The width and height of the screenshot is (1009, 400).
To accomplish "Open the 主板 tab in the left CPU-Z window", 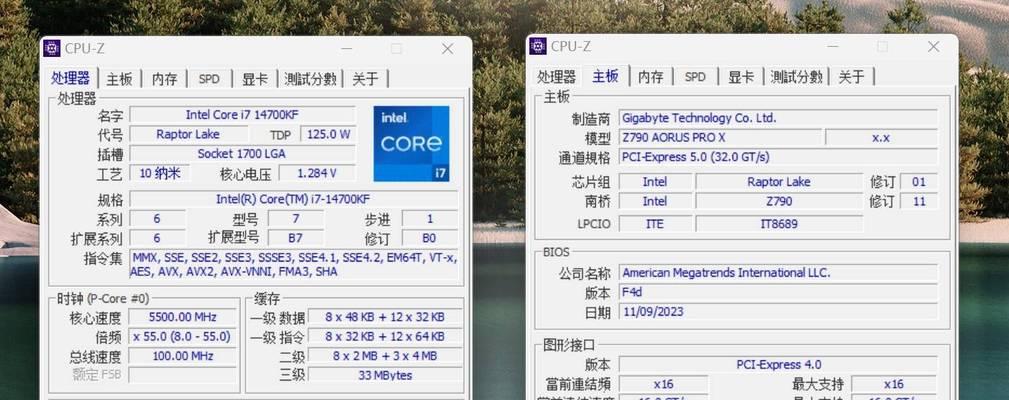I will pyautogui.click(x=119, y=79).
